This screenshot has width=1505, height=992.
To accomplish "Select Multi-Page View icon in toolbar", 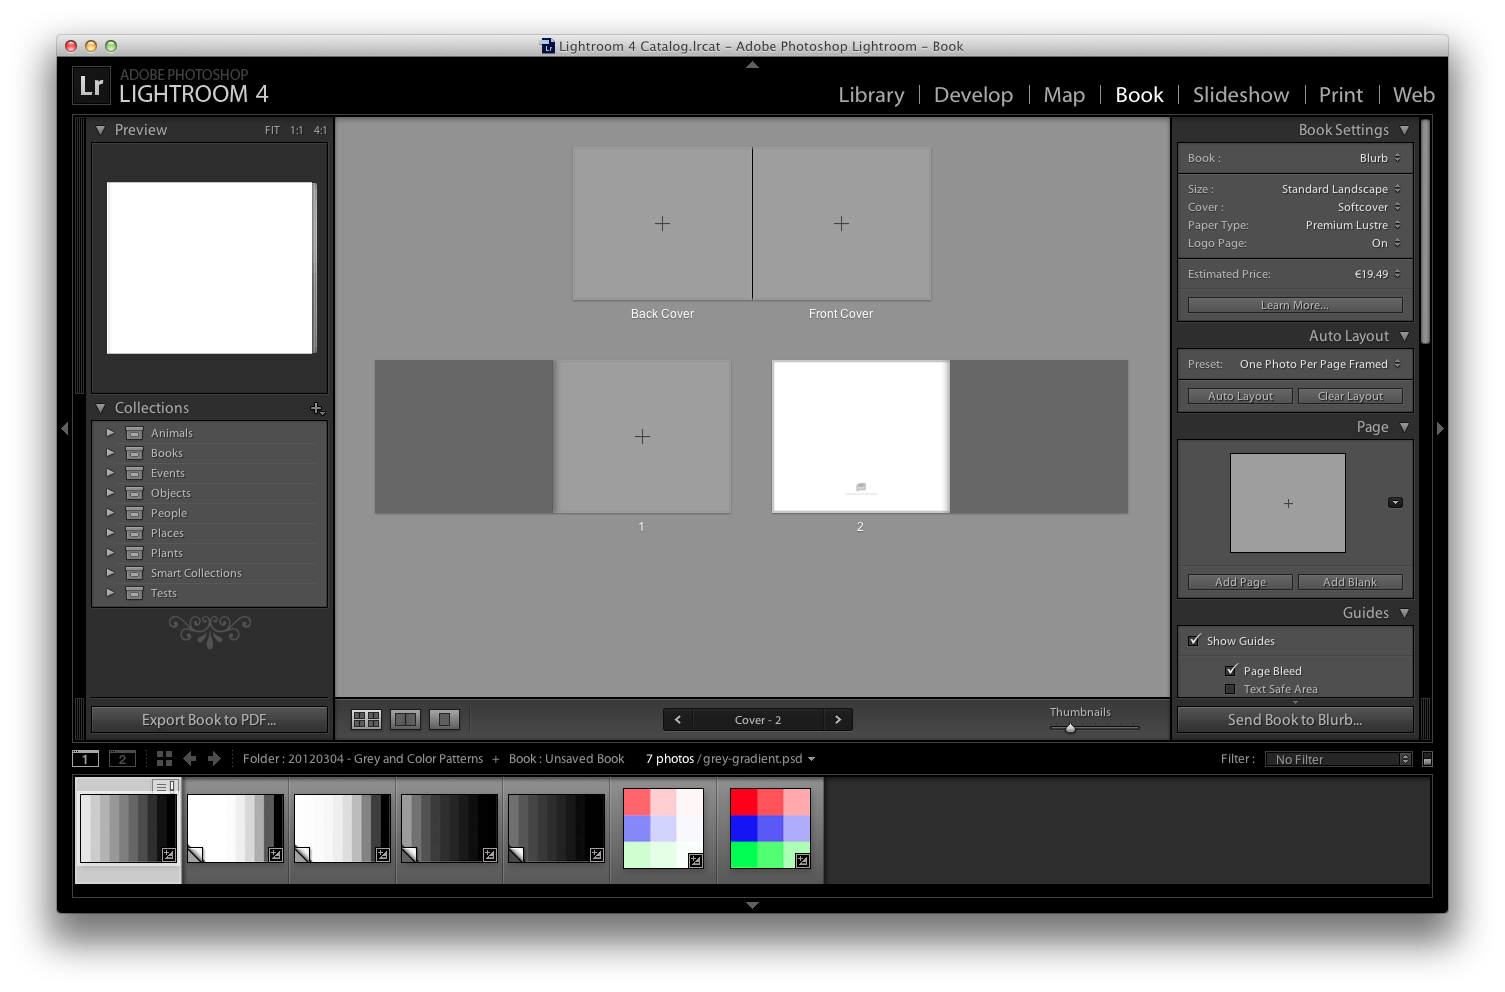I will [366, 719].
